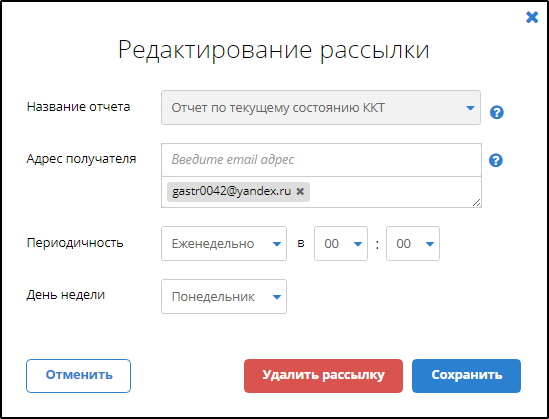549x419 pixels.
Task: Expand the Еженедельно periodicity dropdown
Action: [x=224, y=244]
